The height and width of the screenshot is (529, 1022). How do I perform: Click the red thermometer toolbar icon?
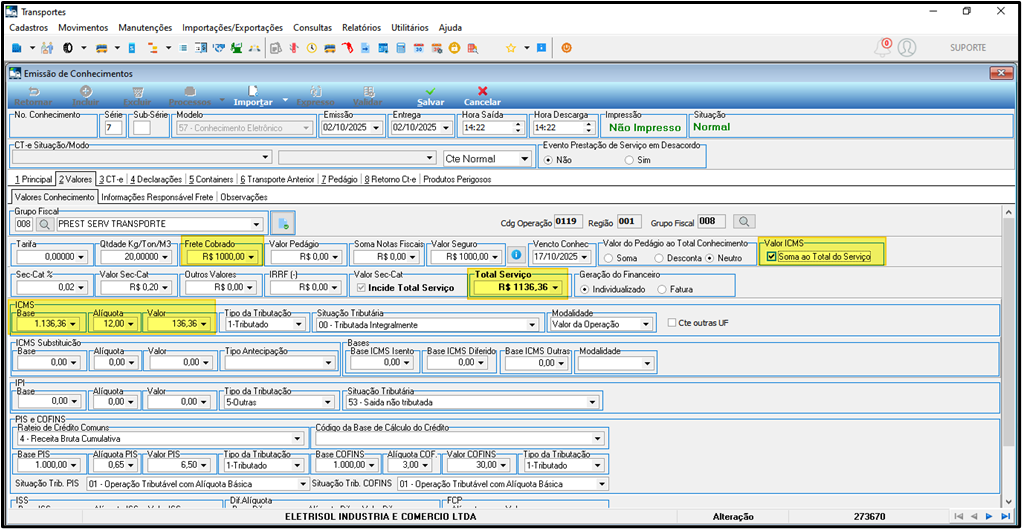295,48
